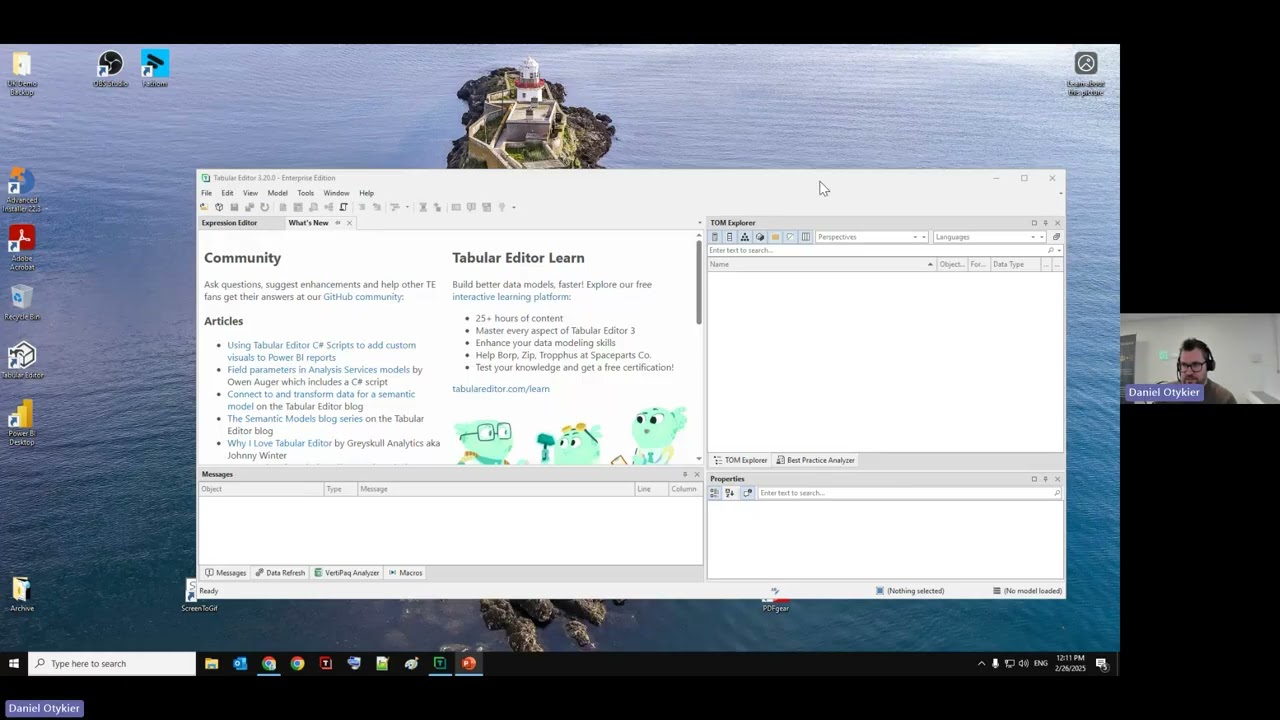1280x720 pixels.
Task: Toggle the hierarchy icon in TOM Explorer
Action: point(745,237)
